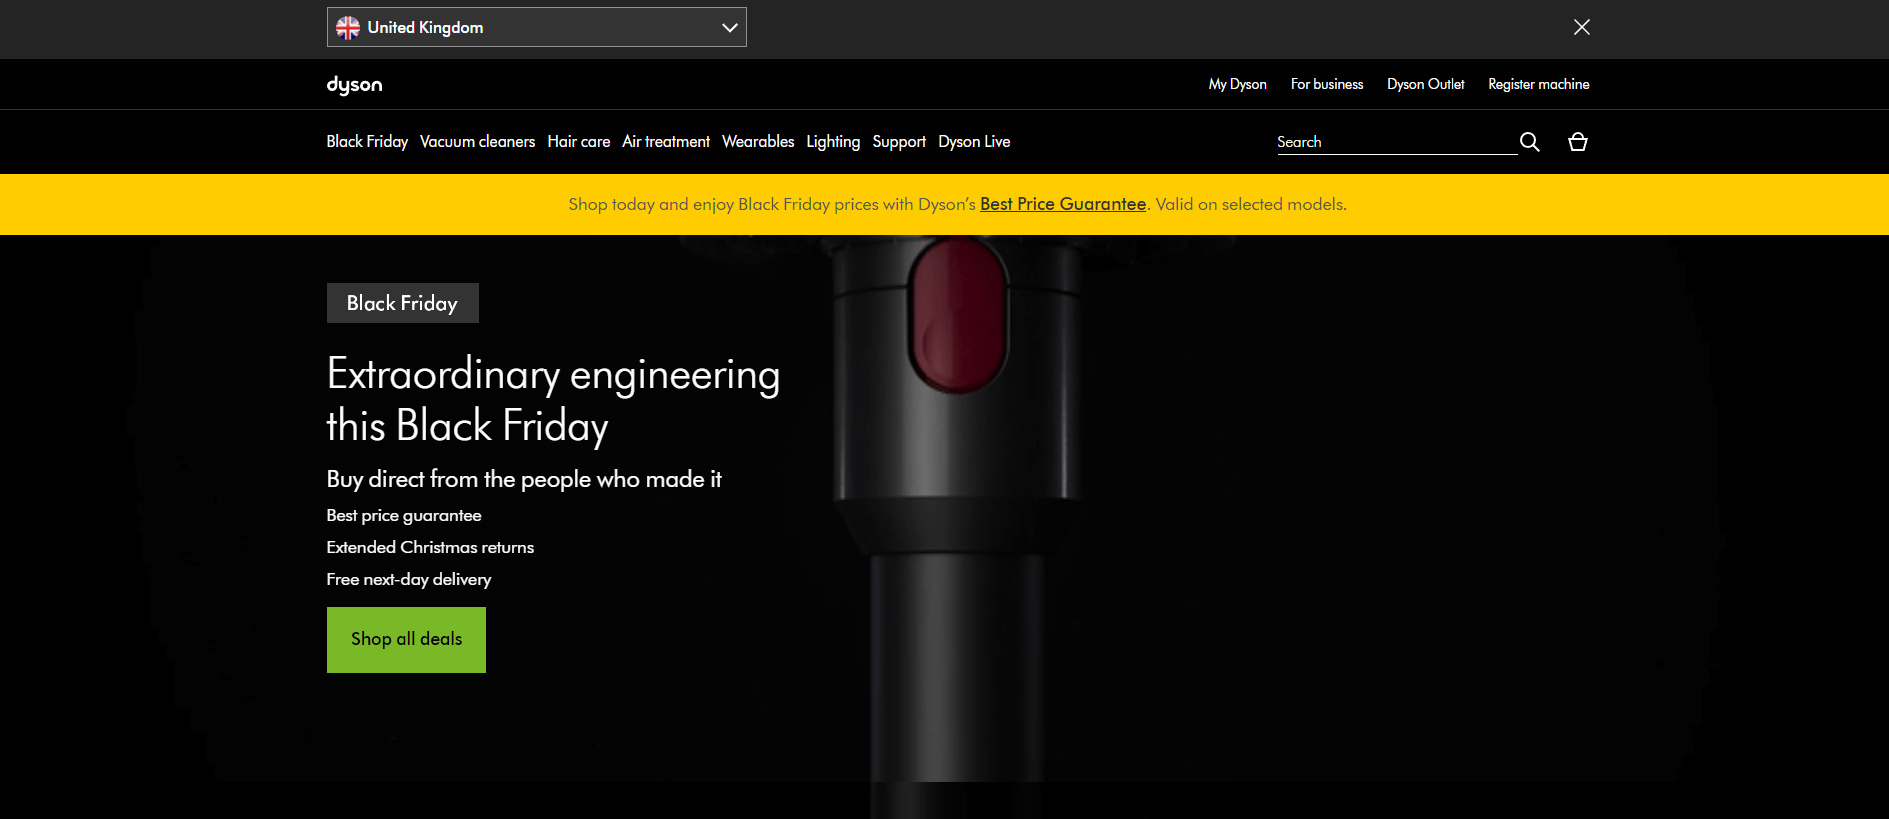Open My Dyson account link
The width and height of the screenshot is (1889, 819).
point(1237,84)
